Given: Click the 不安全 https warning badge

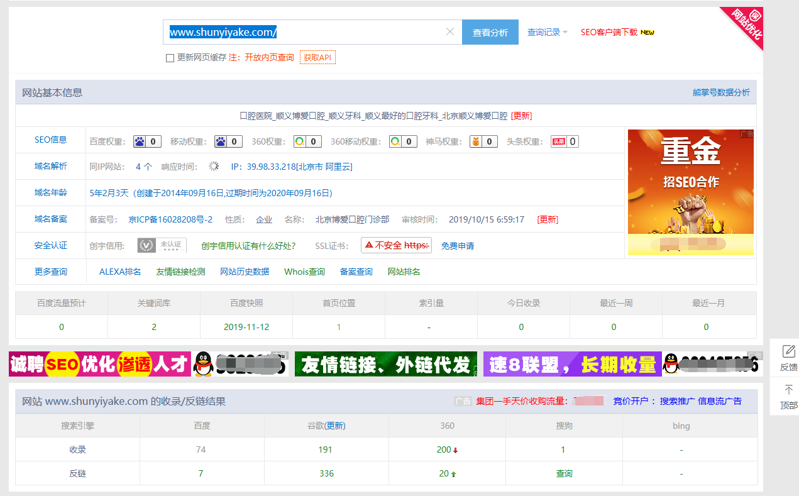Looking at the screenshot, I should pyautogui.click(x=396, y=245).
